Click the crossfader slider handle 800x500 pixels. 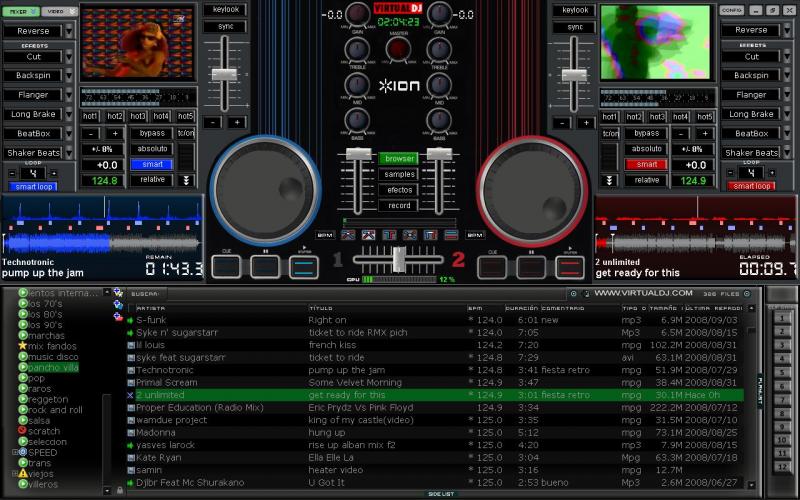tap(399, 258)
